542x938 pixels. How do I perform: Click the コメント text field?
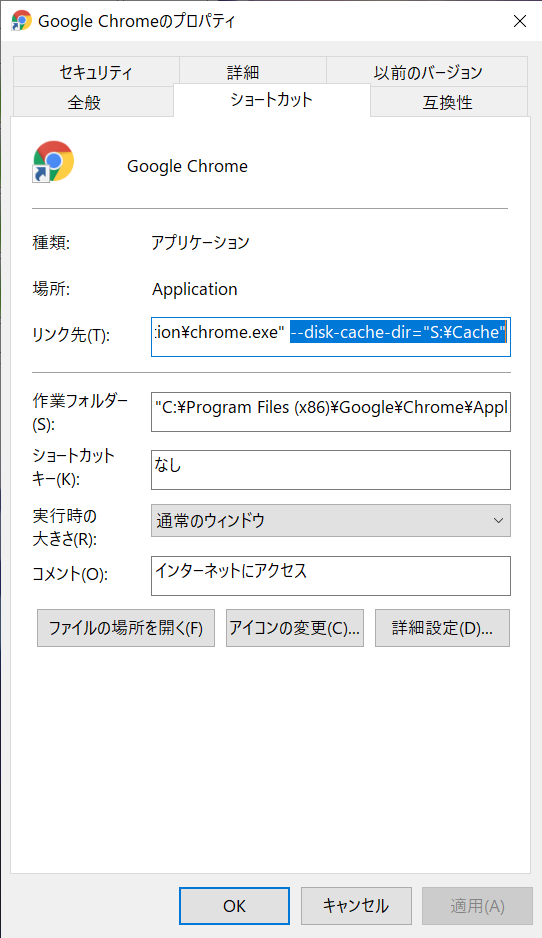point(331,575)
